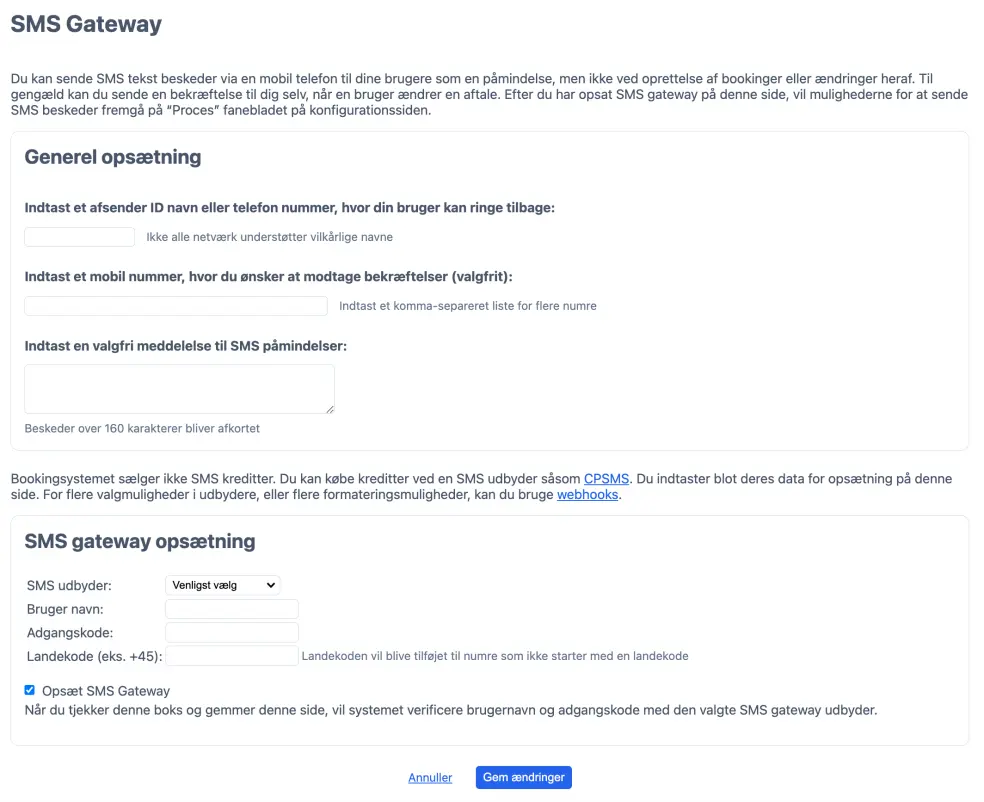Click the "Adgangskode:" label
This screenshot has height=802, width=984.
tap(70, 633)
